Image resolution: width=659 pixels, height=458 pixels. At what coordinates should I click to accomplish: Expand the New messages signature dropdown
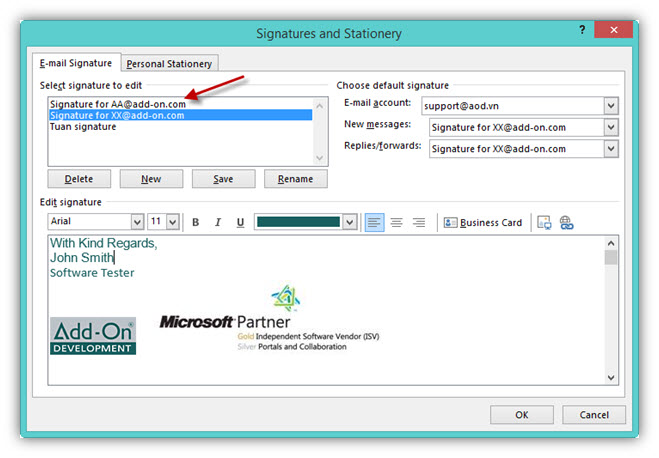[x=611, y=127]
